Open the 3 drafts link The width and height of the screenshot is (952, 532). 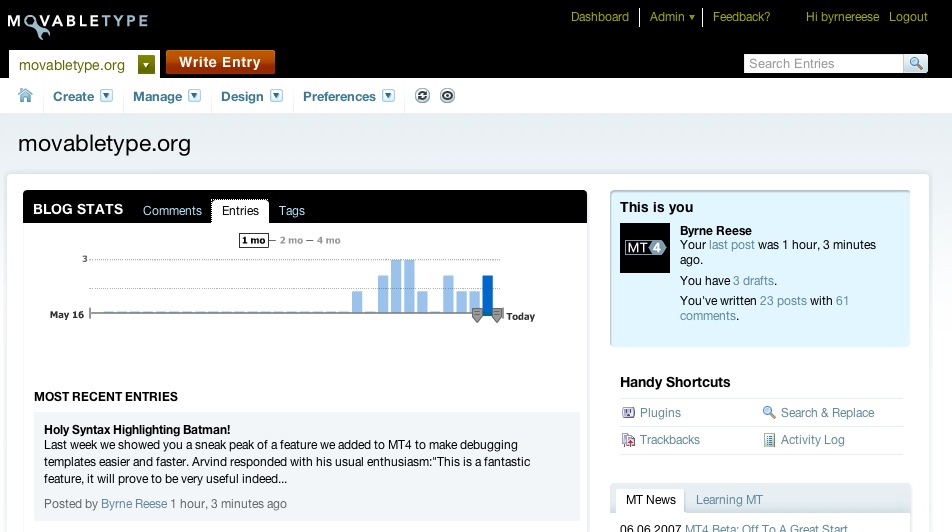coord(753,281)
